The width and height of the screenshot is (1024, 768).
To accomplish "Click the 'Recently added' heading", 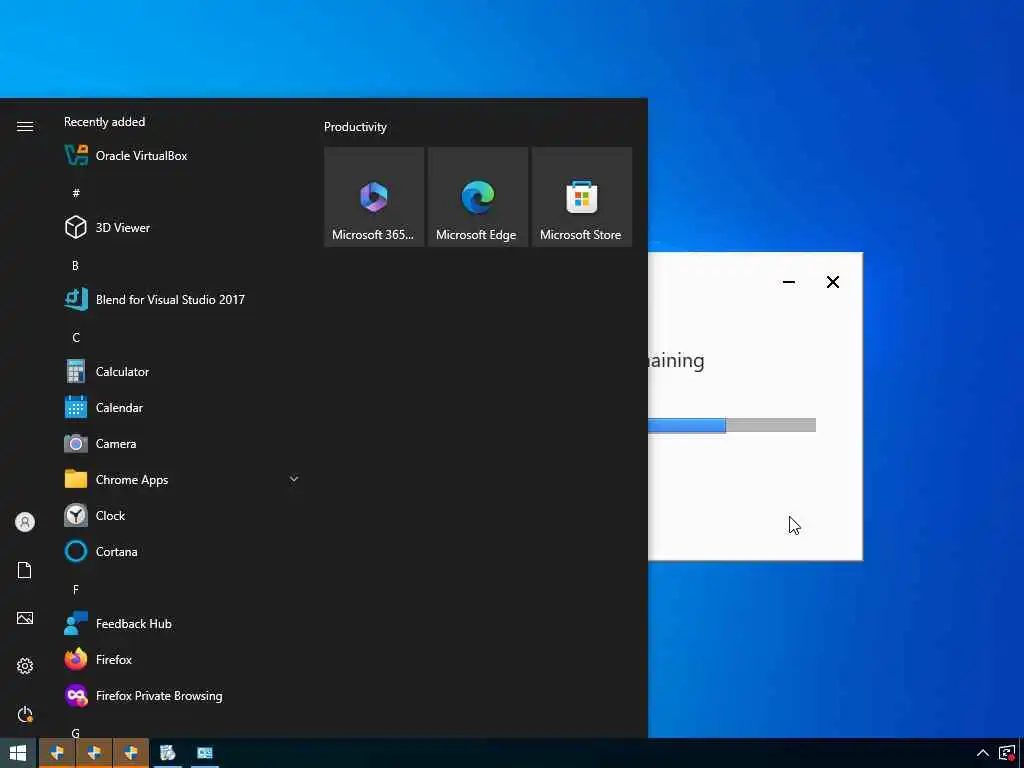I will (104, 121).
